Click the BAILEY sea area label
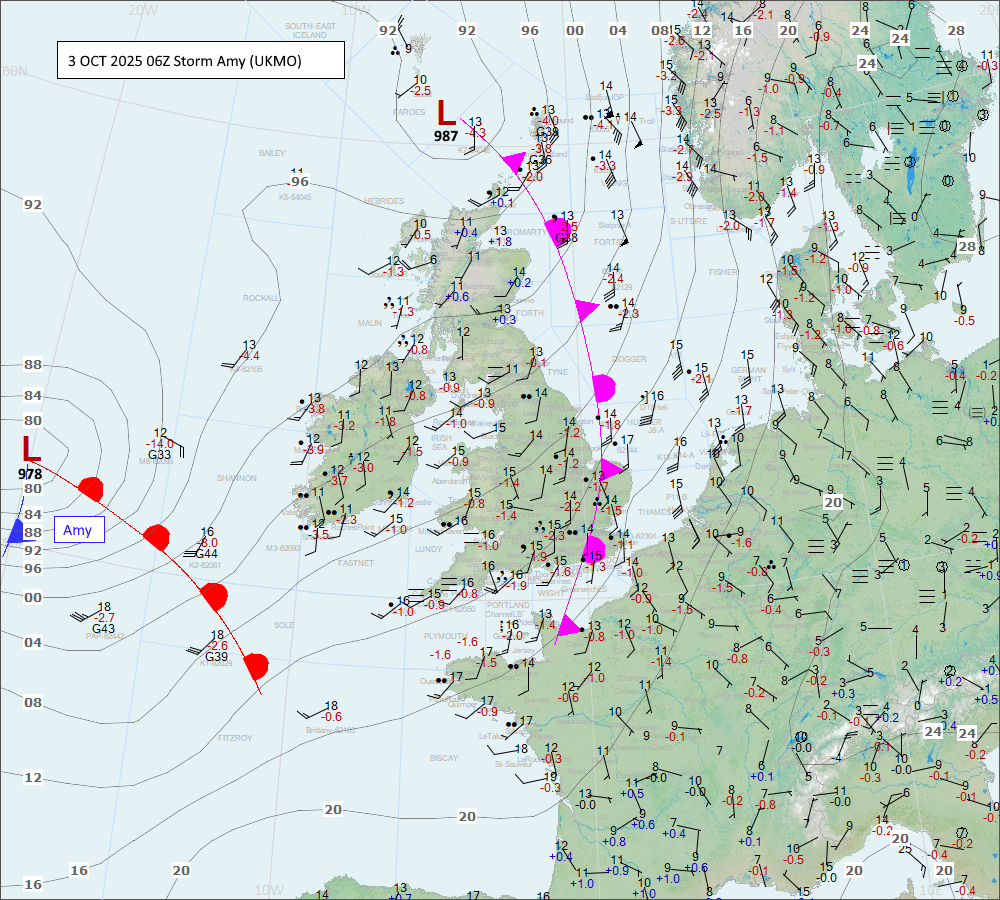Screen dimensions: 1000x900 tap(272, 153)
